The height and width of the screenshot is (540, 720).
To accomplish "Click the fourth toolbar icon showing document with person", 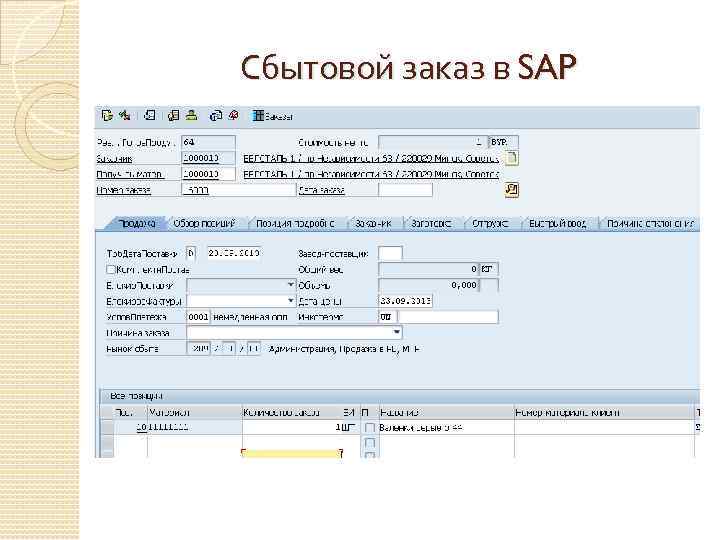I will [174, 115].
